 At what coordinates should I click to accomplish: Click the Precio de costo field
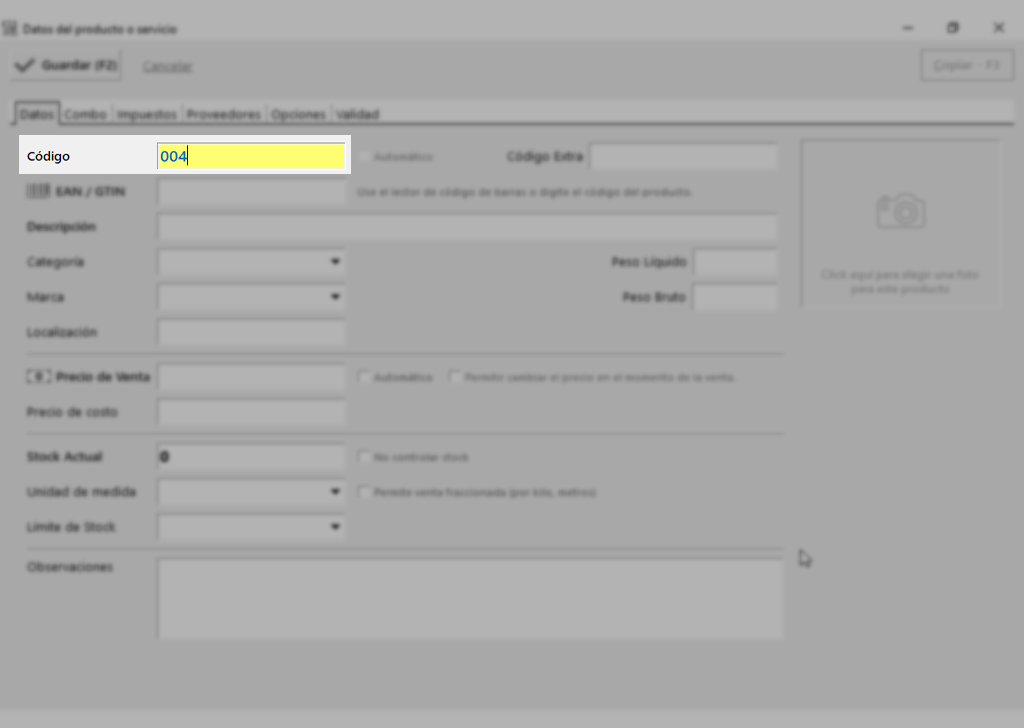(251, 413)
